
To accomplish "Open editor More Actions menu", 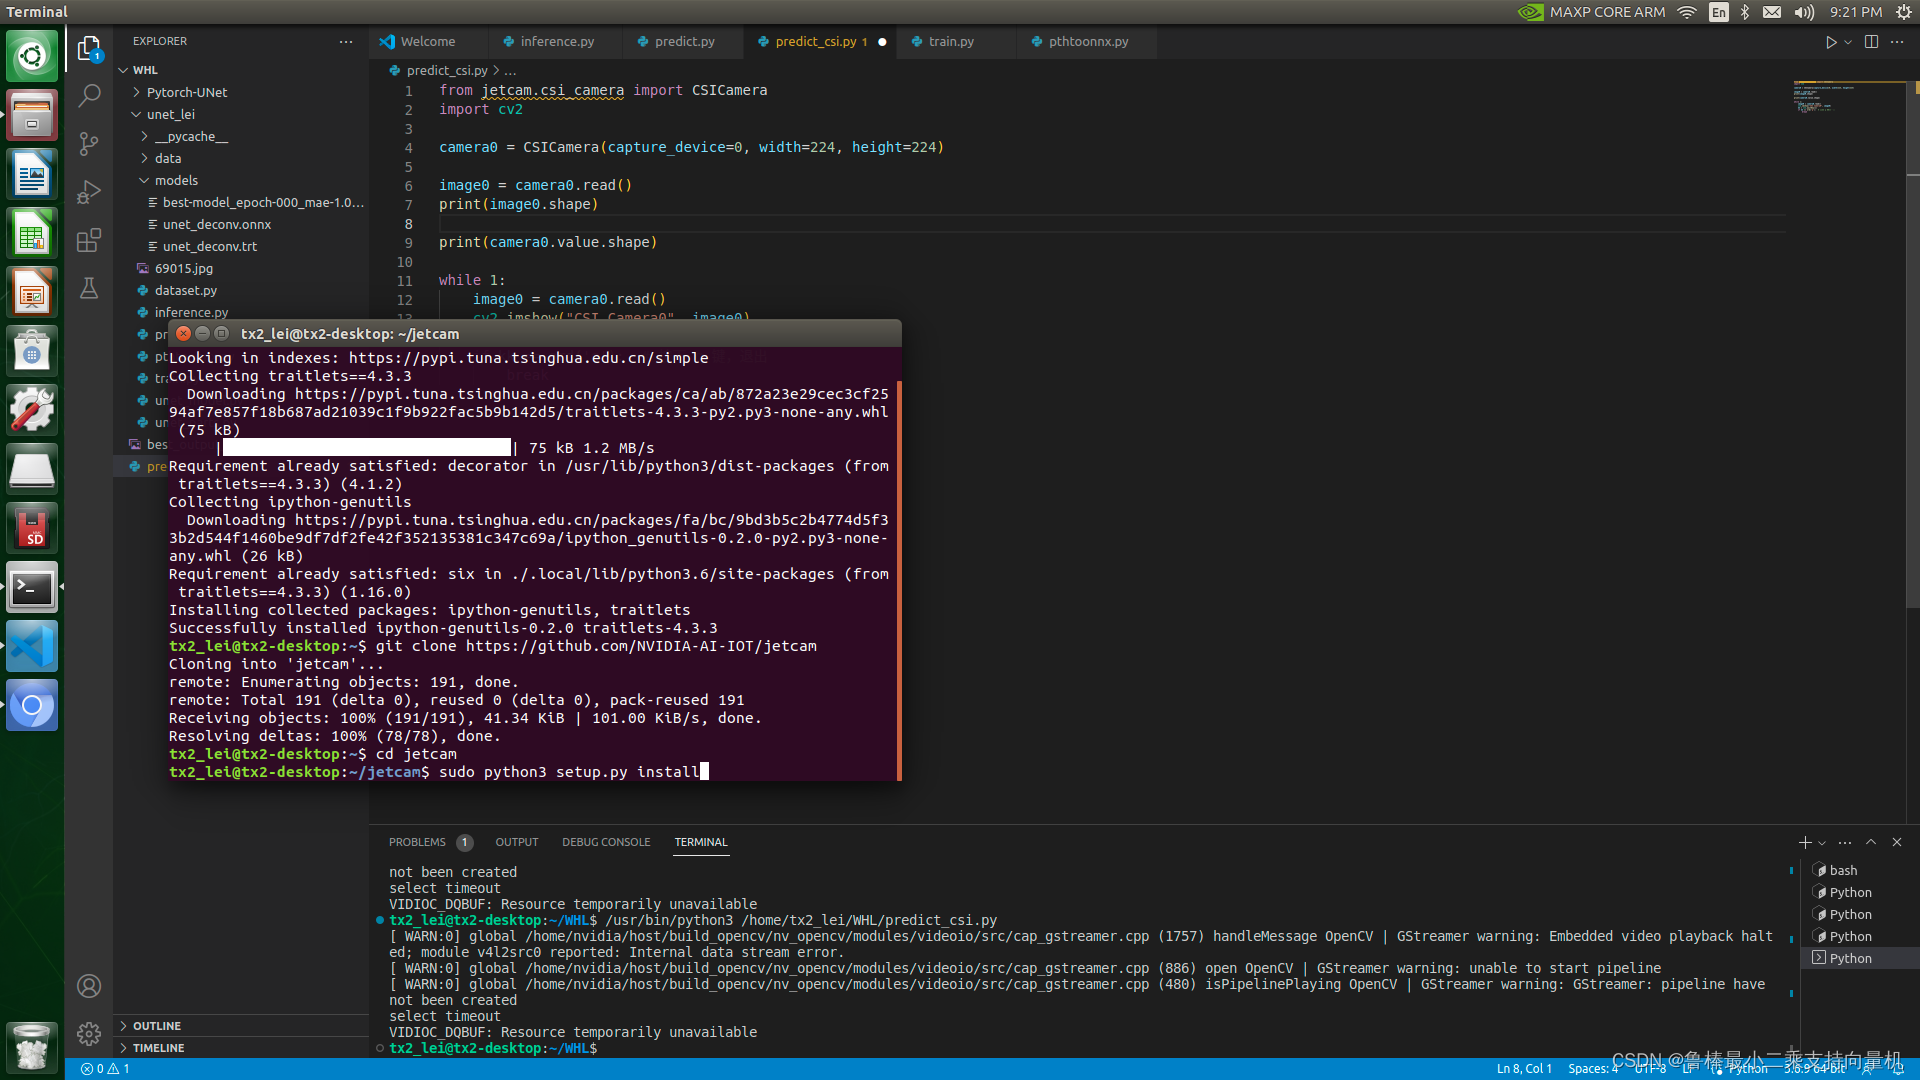I will 1897,42.
